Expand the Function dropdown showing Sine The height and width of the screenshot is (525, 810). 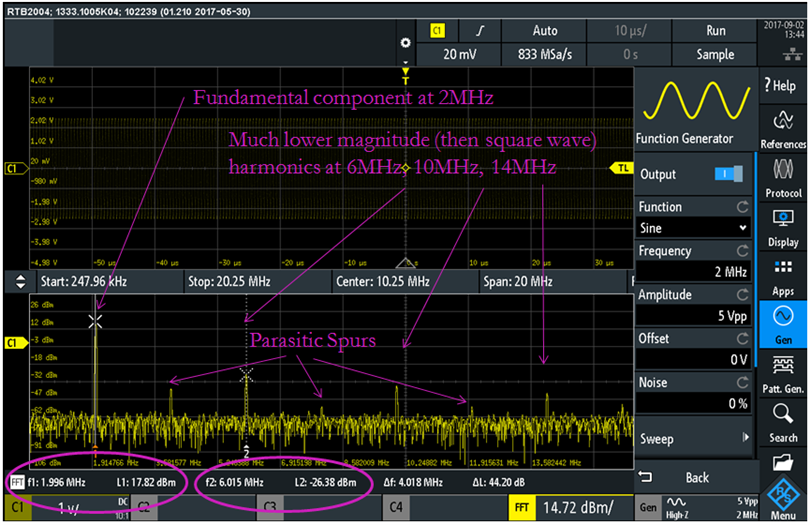pos(695,228)
